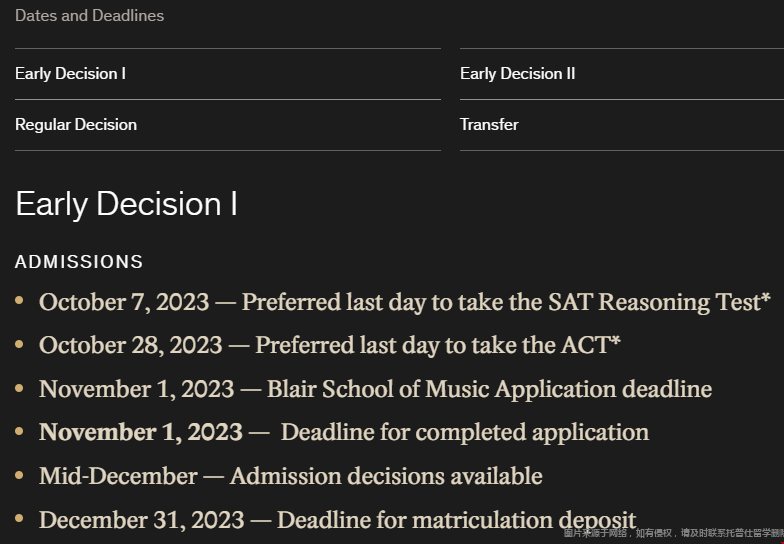Image resolution: width=784 pixels, height=544 pixels.
Task: Click the October 28, 2023 ACT list item
Action: pyautogui.click(x=330, y=346)
